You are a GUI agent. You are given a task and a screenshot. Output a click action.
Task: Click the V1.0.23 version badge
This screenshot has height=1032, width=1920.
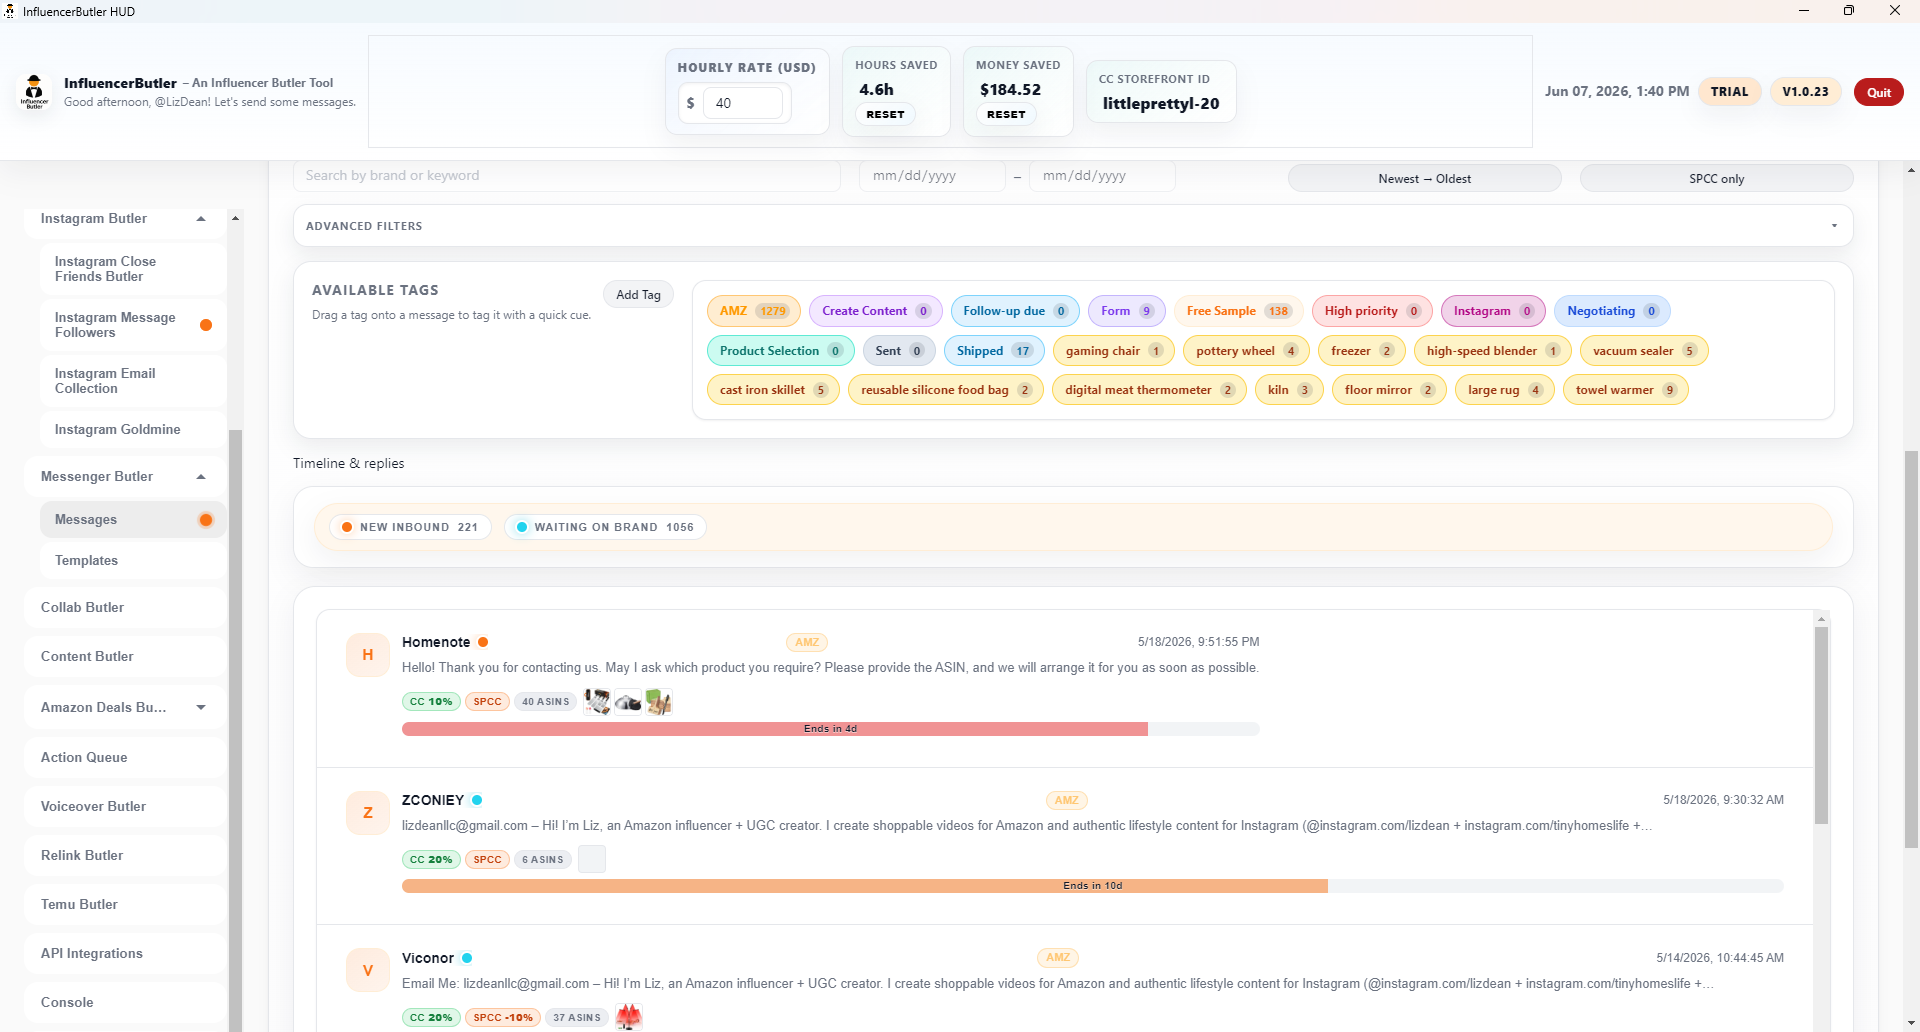point(1805,92)
